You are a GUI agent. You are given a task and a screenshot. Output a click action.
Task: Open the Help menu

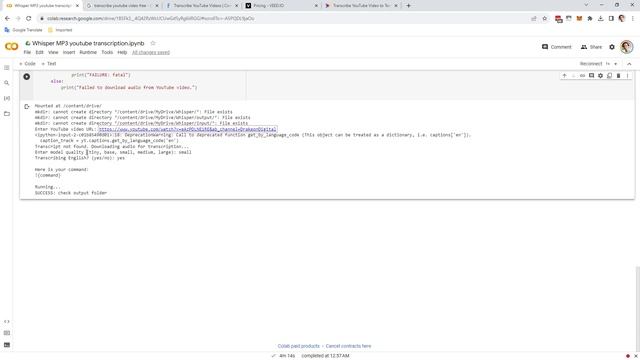[122, 52]
